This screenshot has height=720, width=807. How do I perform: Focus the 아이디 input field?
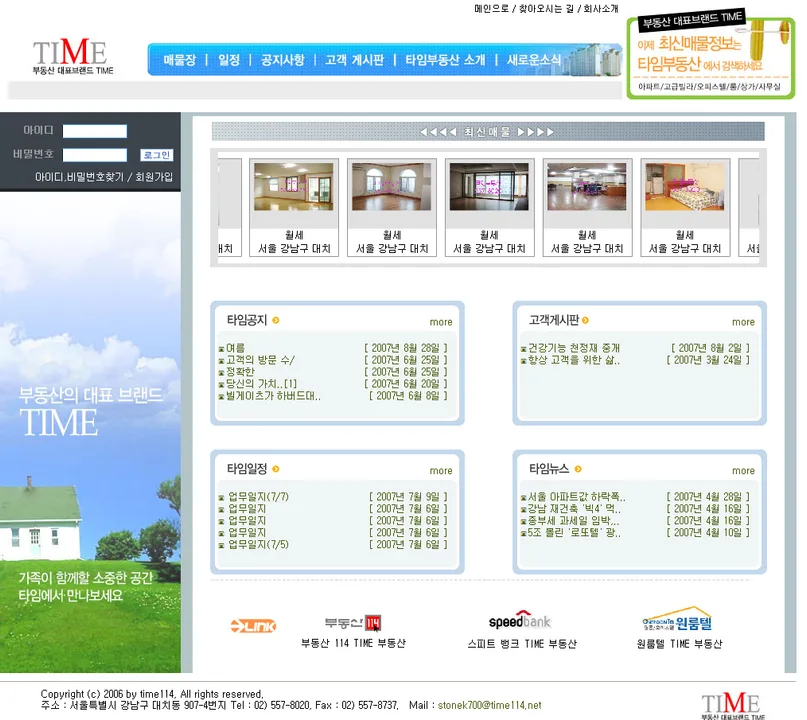(x=95, y=131)
